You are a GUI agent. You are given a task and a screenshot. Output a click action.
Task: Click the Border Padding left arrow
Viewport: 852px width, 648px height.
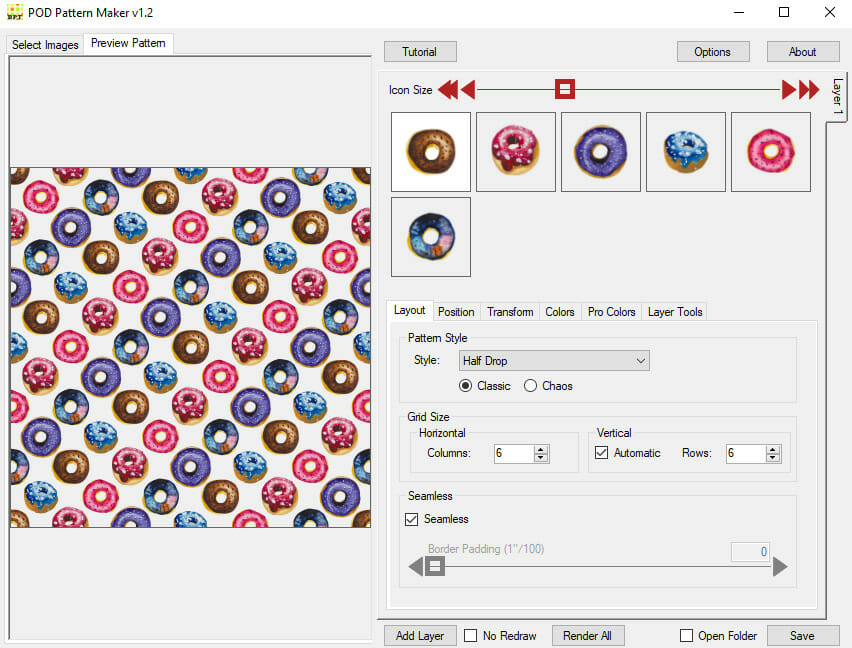[x=416, y=567]
